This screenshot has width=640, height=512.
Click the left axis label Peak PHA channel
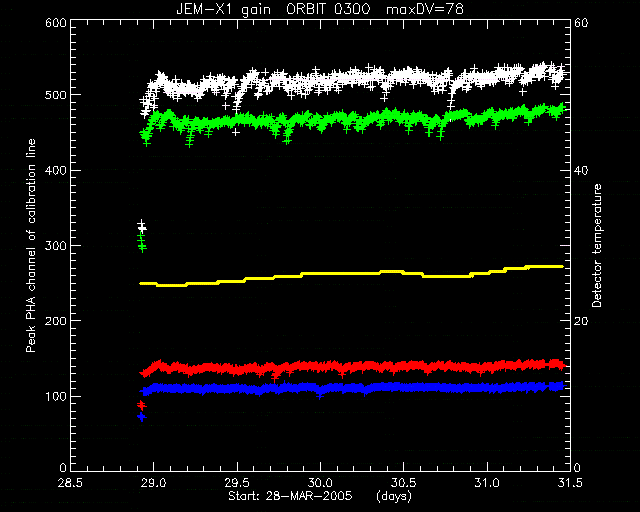pyautogui.click(x=31, y=246)
